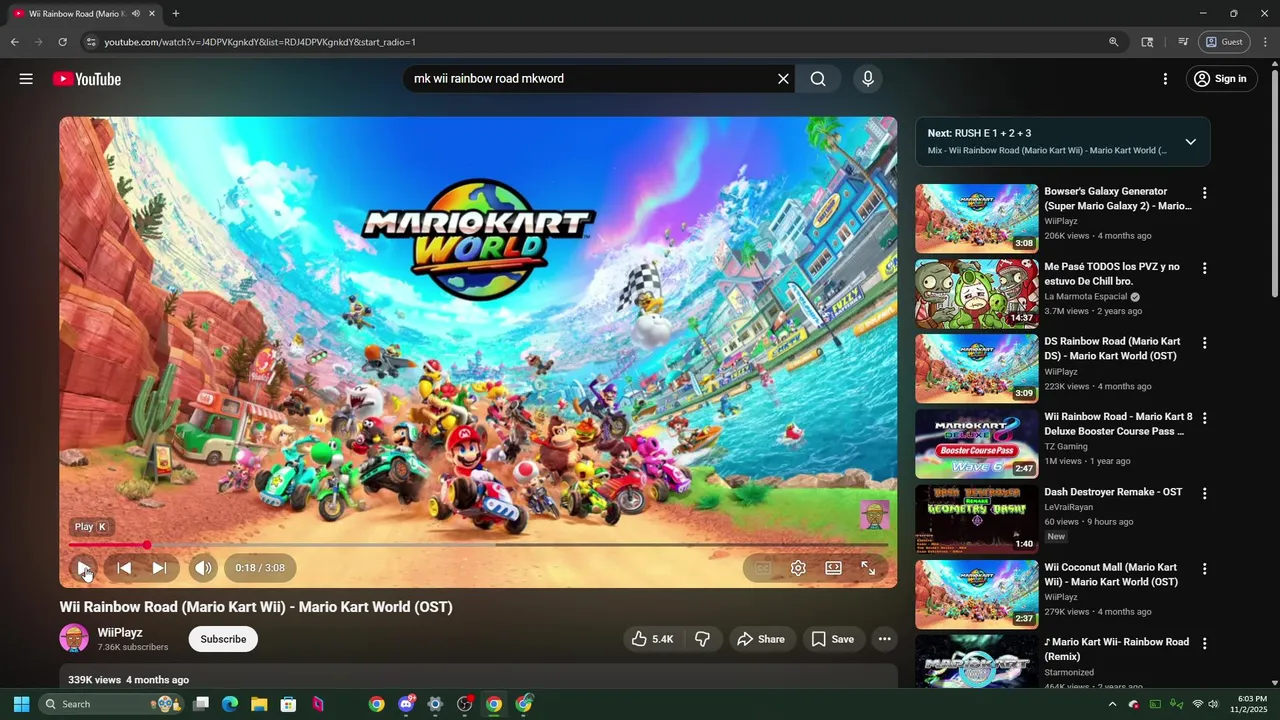Screen dimensions: 1280x720
Task: Toggle closed captions in player
Action: click(x=763, y=568)
